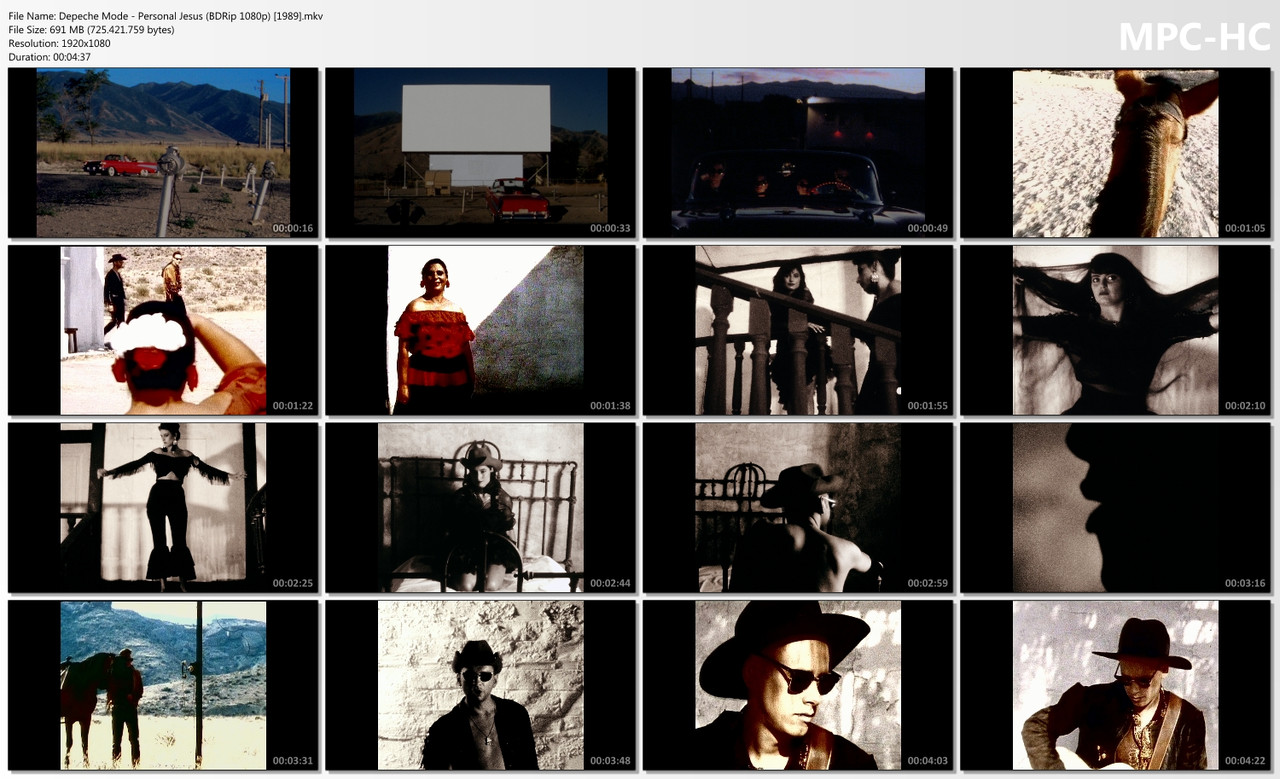The height and width of the screenshot is (779, 1280).
Task: Open the thumbnail showing the red convertible at 00:00:16
Action: (x=163, y=152)
